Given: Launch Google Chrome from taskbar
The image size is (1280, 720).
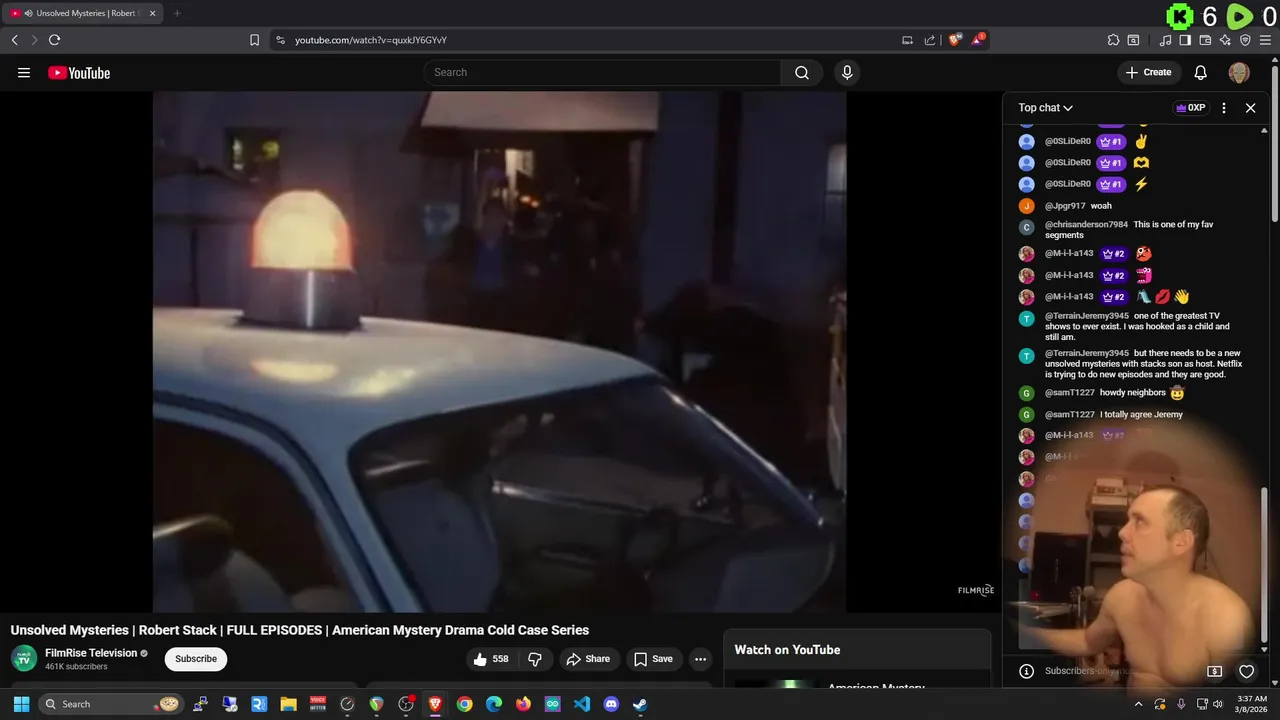Looking at the screenshot, I should pyautogui.click(x=464, y=704).
